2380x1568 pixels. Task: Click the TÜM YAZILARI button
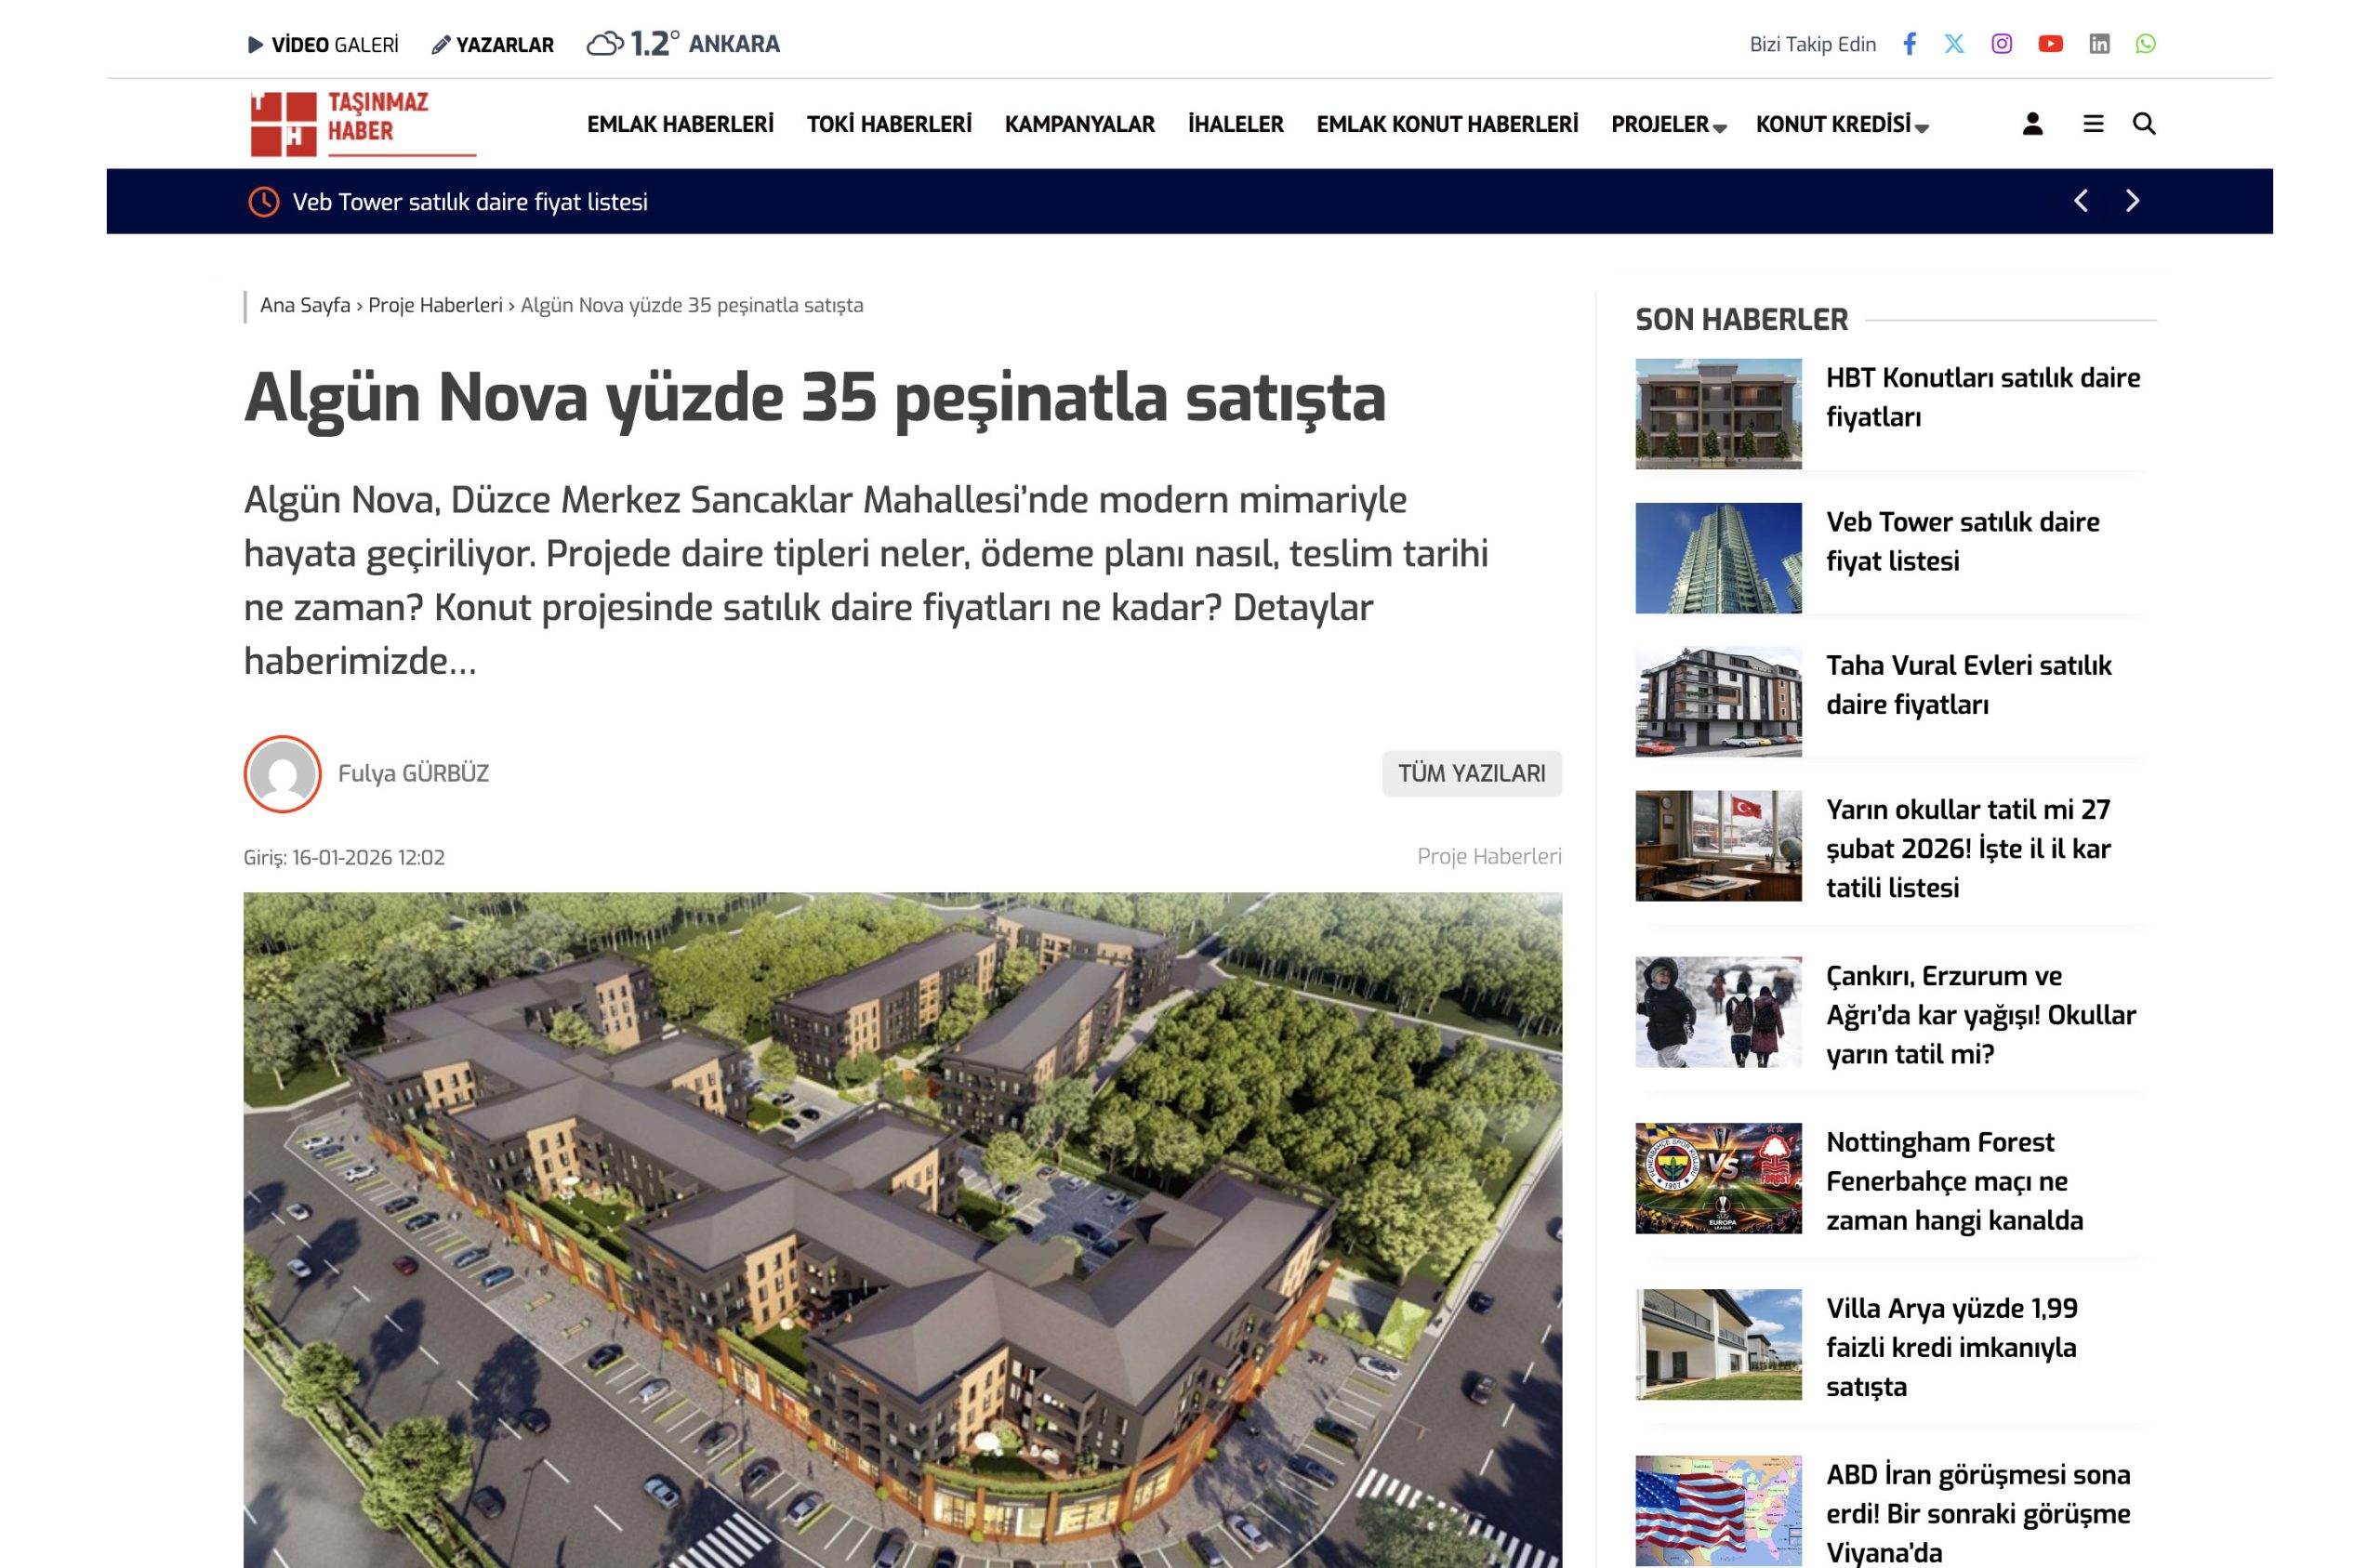click(x=1472, y=773)
